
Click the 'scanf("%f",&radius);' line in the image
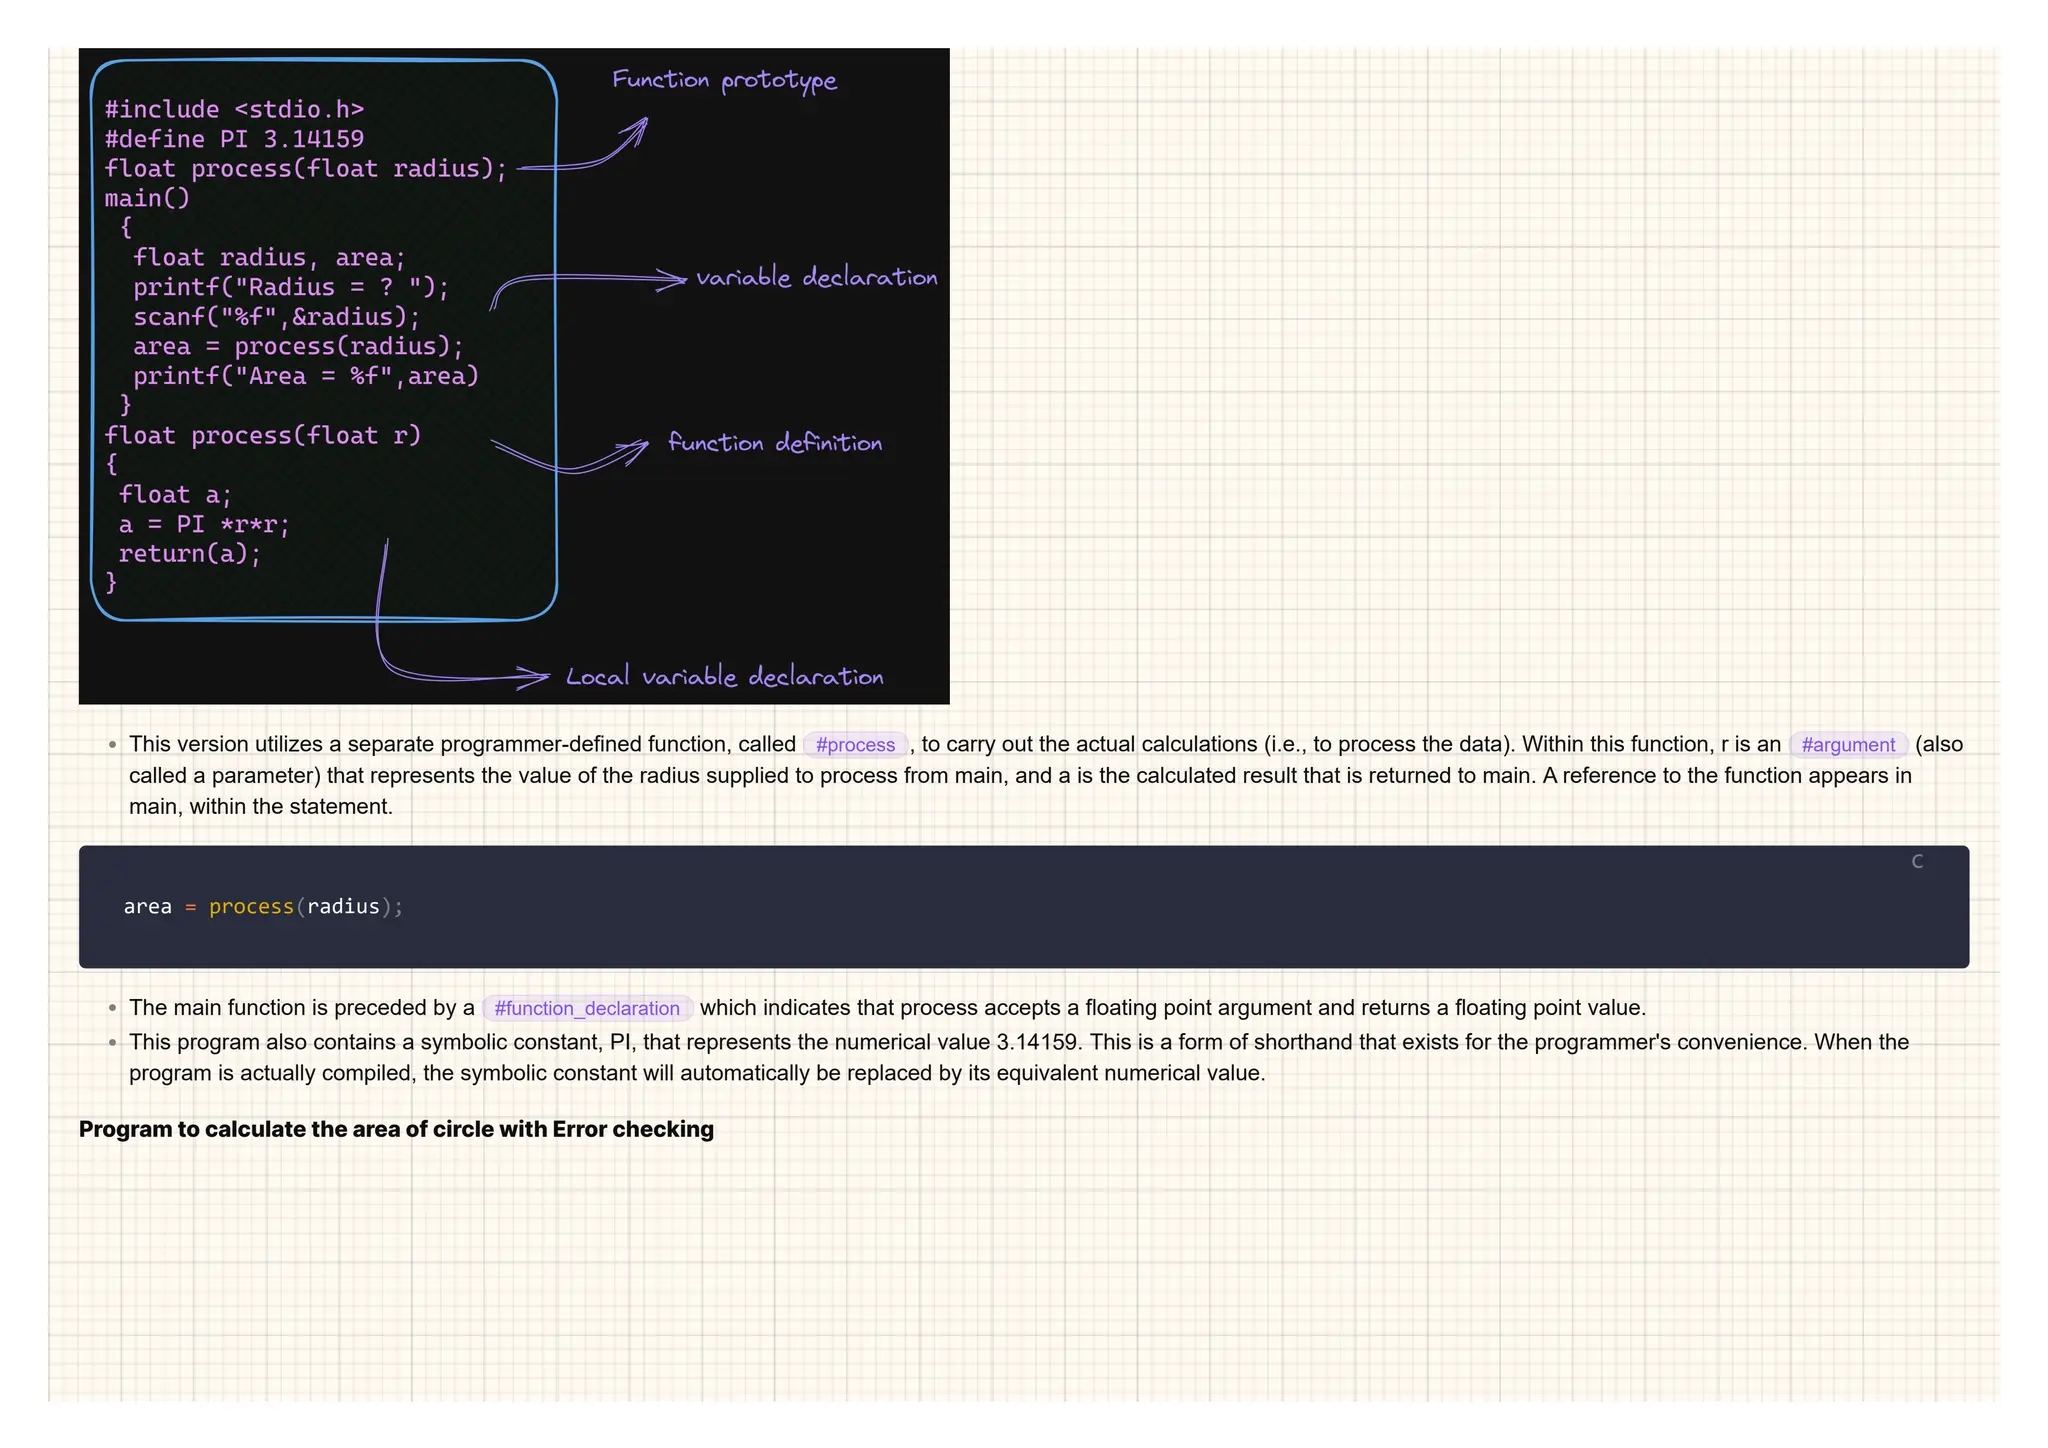point(277,317)
